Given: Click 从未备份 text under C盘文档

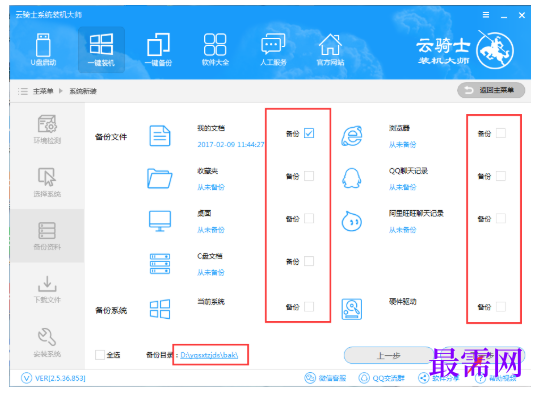Looking at the screenshot, I should (211, 273).
